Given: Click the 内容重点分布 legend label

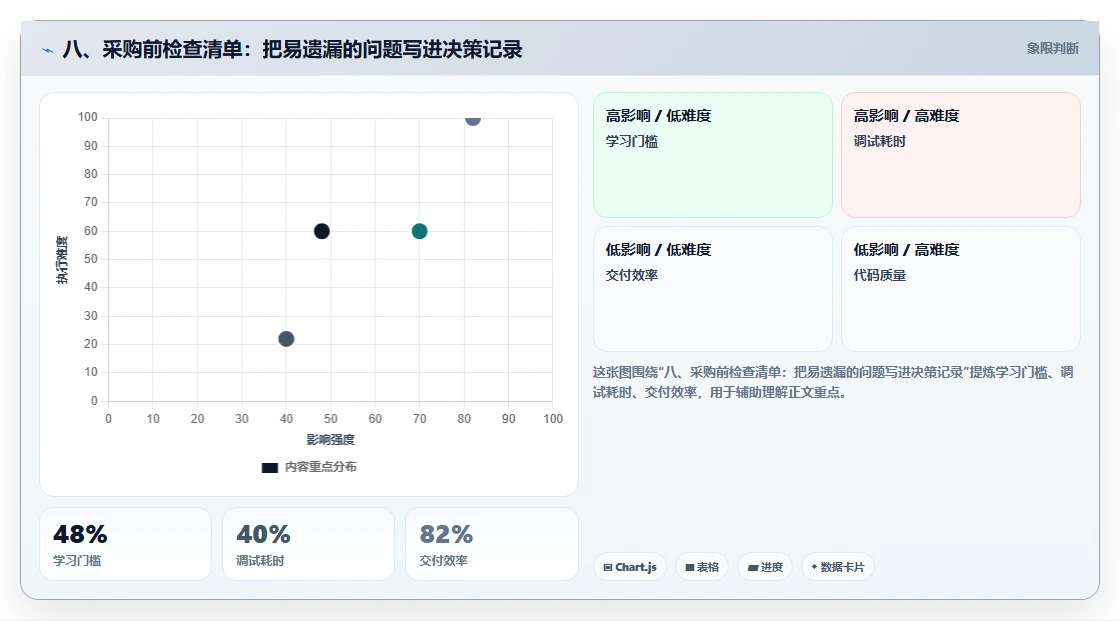Looking at the screenshot, I should point(320,467).
